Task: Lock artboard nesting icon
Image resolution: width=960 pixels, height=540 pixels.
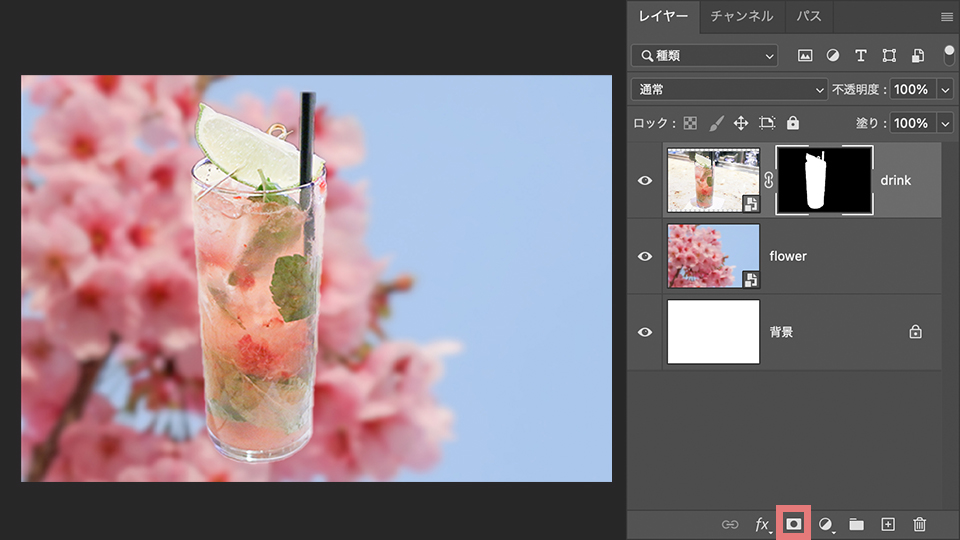Action: click(767, 123)
